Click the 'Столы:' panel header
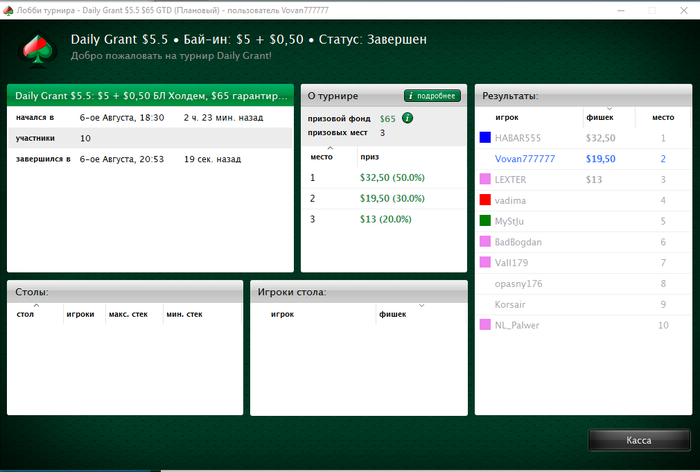 tap(125, 292)
